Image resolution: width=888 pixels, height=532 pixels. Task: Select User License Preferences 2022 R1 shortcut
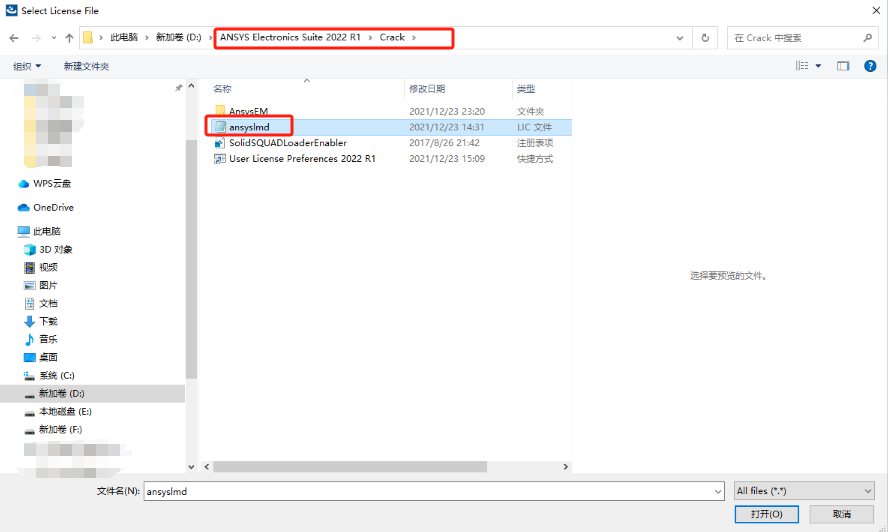pos(302,159)
